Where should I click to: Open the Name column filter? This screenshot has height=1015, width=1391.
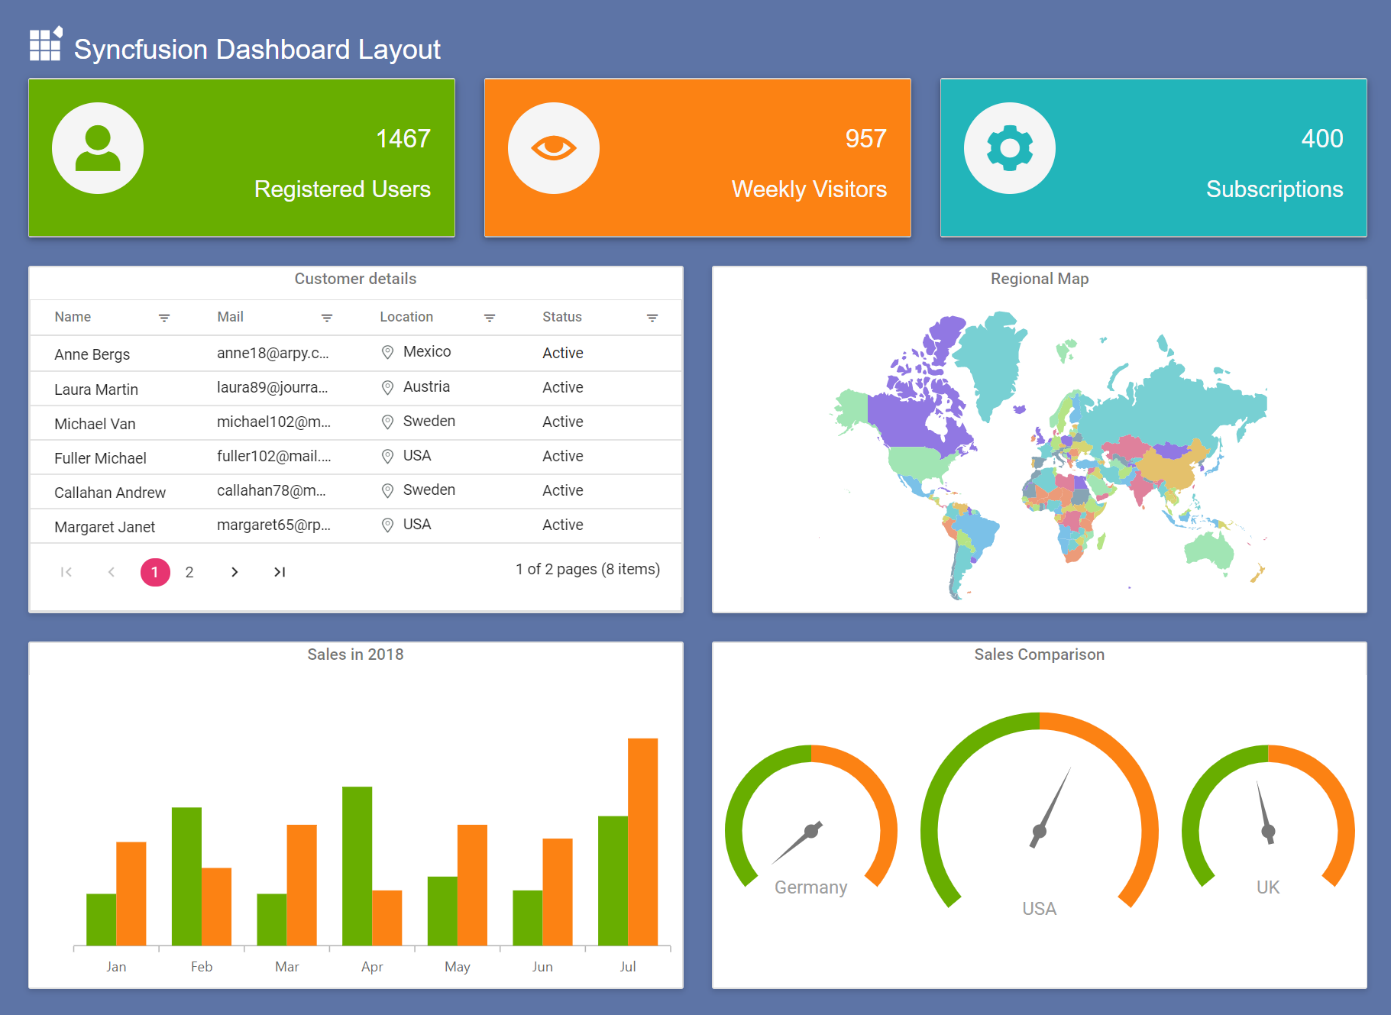[164, 317]
